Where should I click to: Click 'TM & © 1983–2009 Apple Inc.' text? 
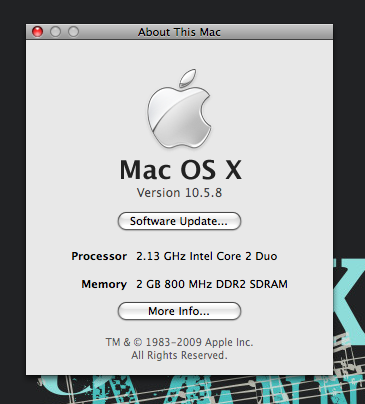(x=179, y=342)
